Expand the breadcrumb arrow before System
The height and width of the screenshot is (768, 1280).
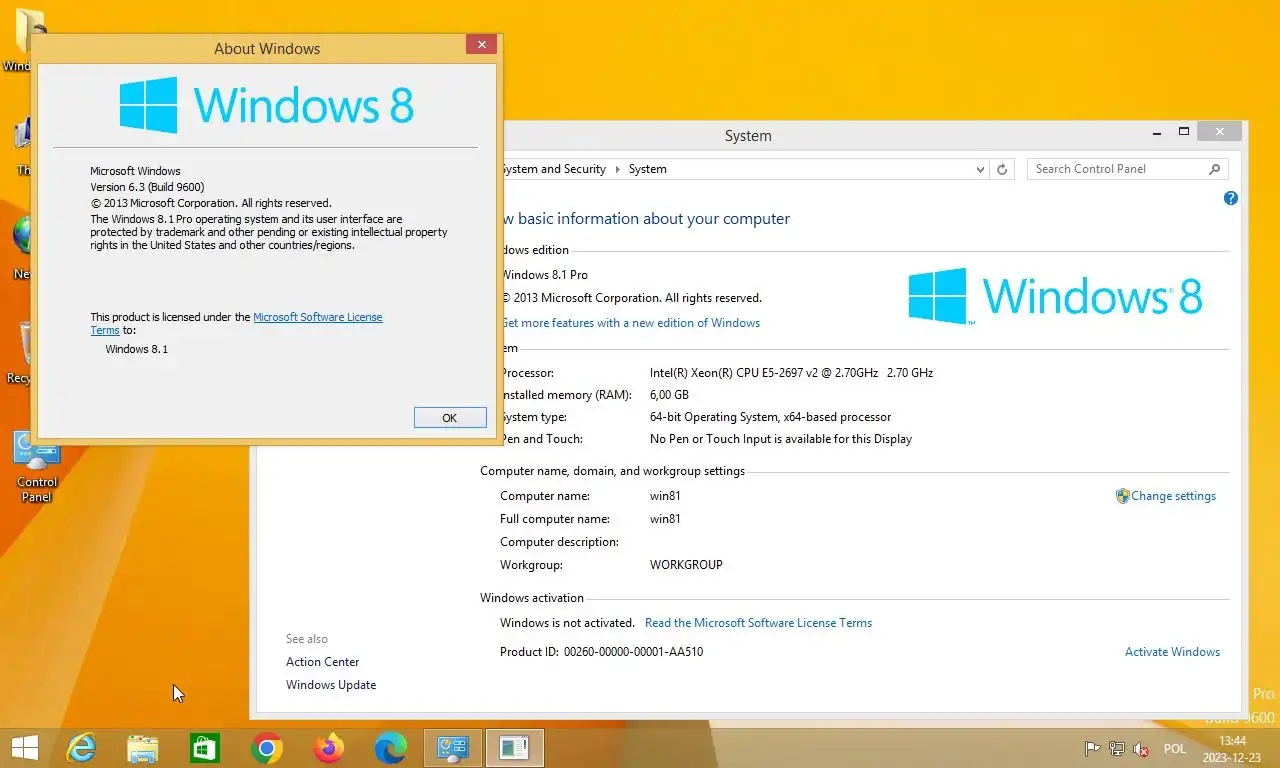click(x=617, y=169)
